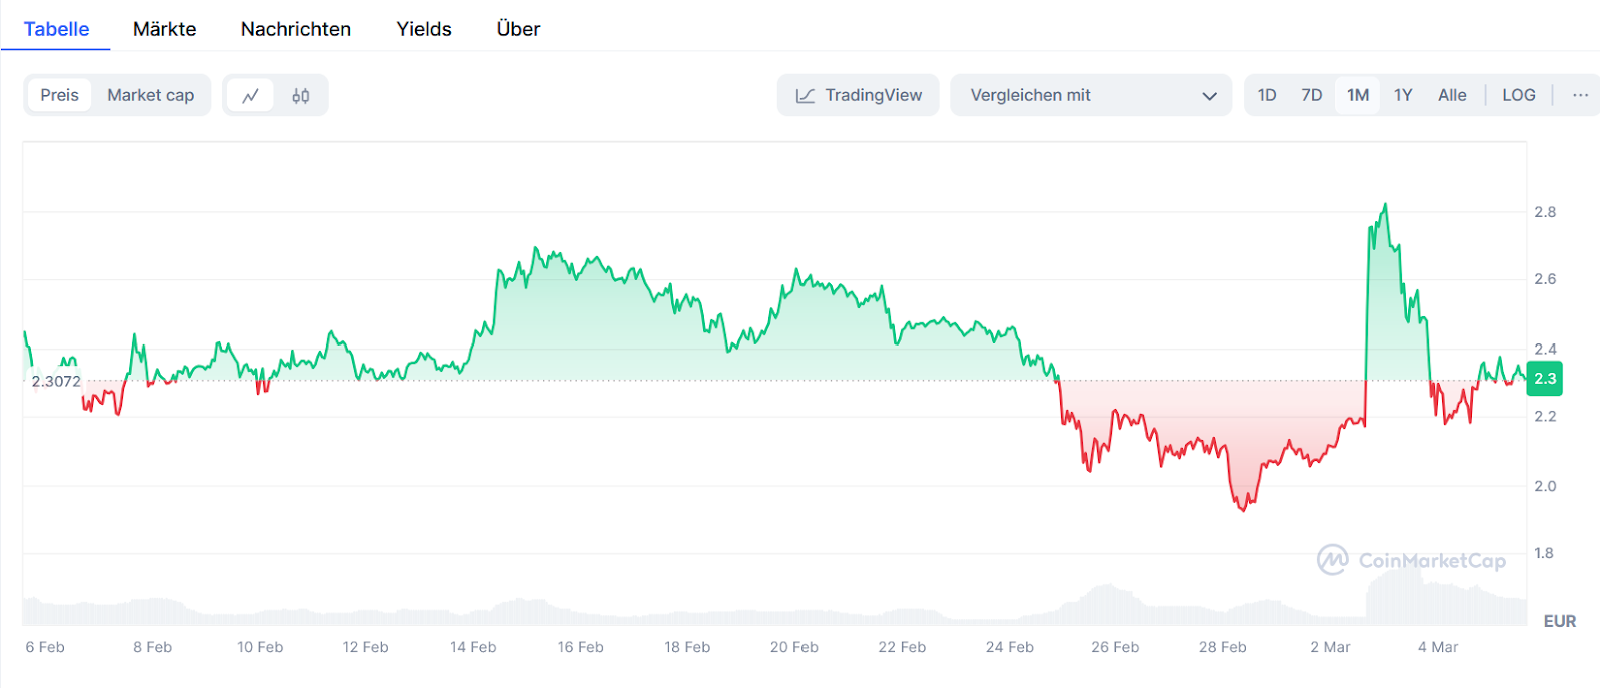Select the line chart view icon
Viewport: 1600px width, 688px height.
coord(250,96)
